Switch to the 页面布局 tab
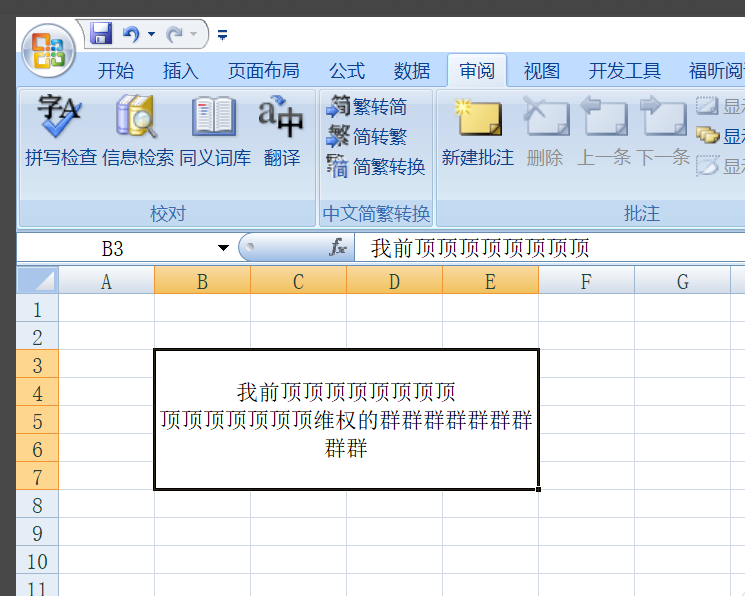 pyautogui.click(x=264, y=71)
